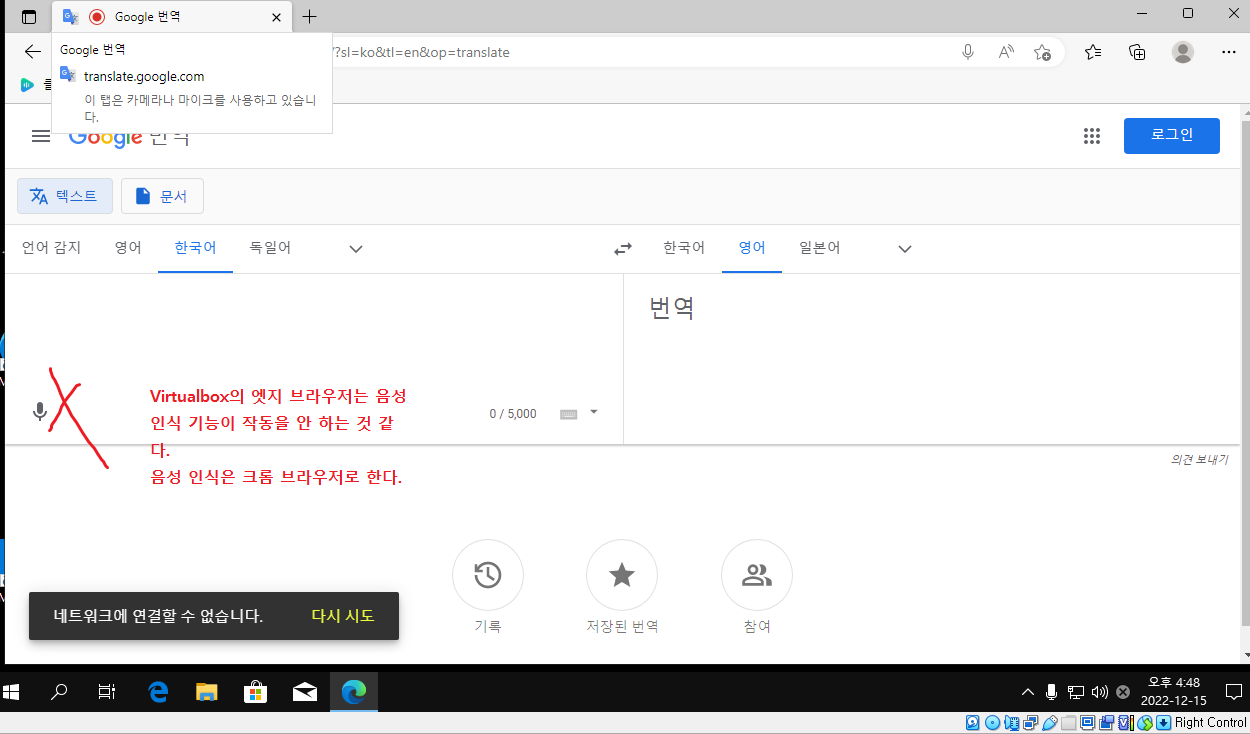Screen dimensions: 1250x734
Task: Select 한국어 as target language
Action: pyautogui.click(x=684, y=248)
